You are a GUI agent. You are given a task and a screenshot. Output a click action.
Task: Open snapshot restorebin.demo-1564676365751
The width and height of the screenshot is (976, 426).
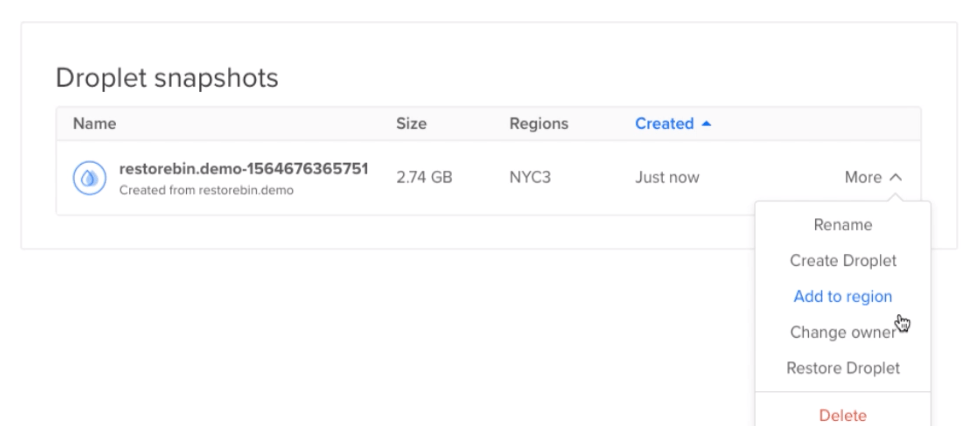[x=243, y=169]
